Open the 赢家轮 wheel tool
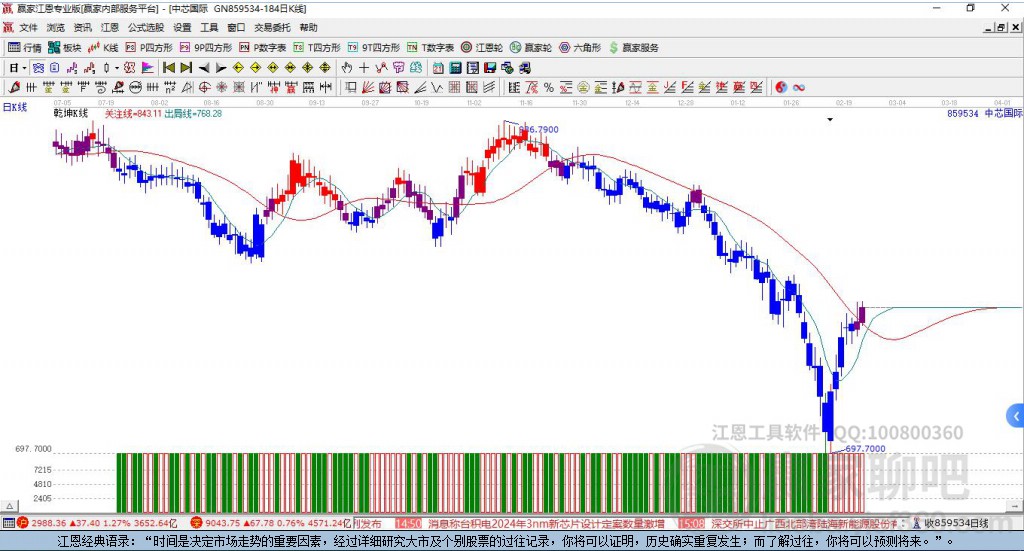 click(531, 48)
